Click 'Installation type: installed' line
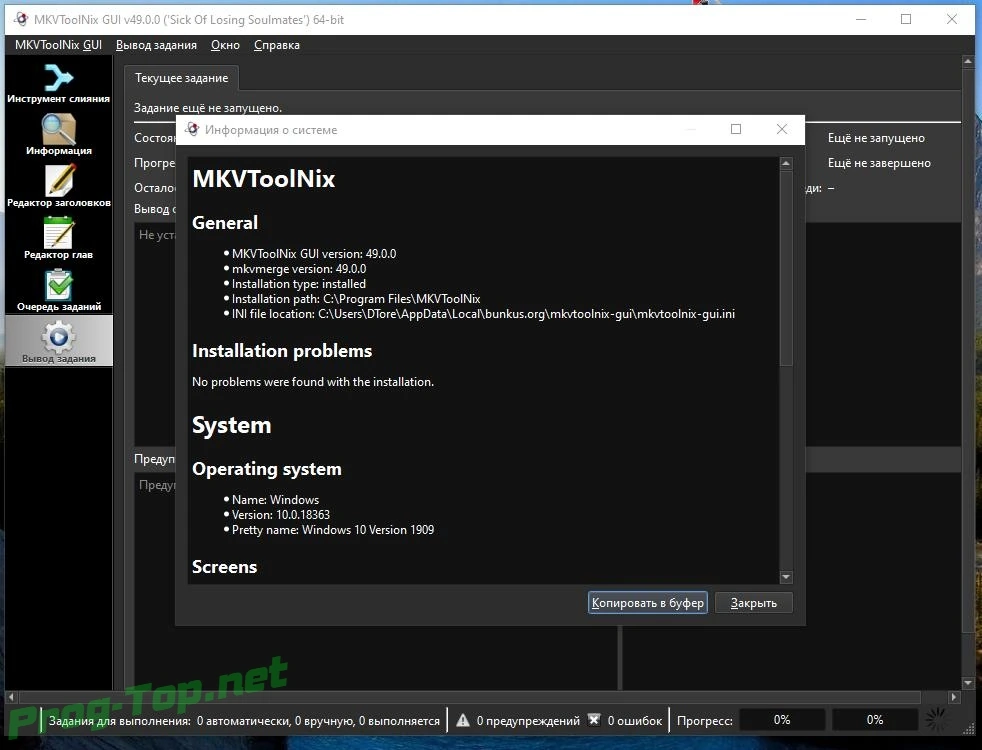 pos(299,284)
